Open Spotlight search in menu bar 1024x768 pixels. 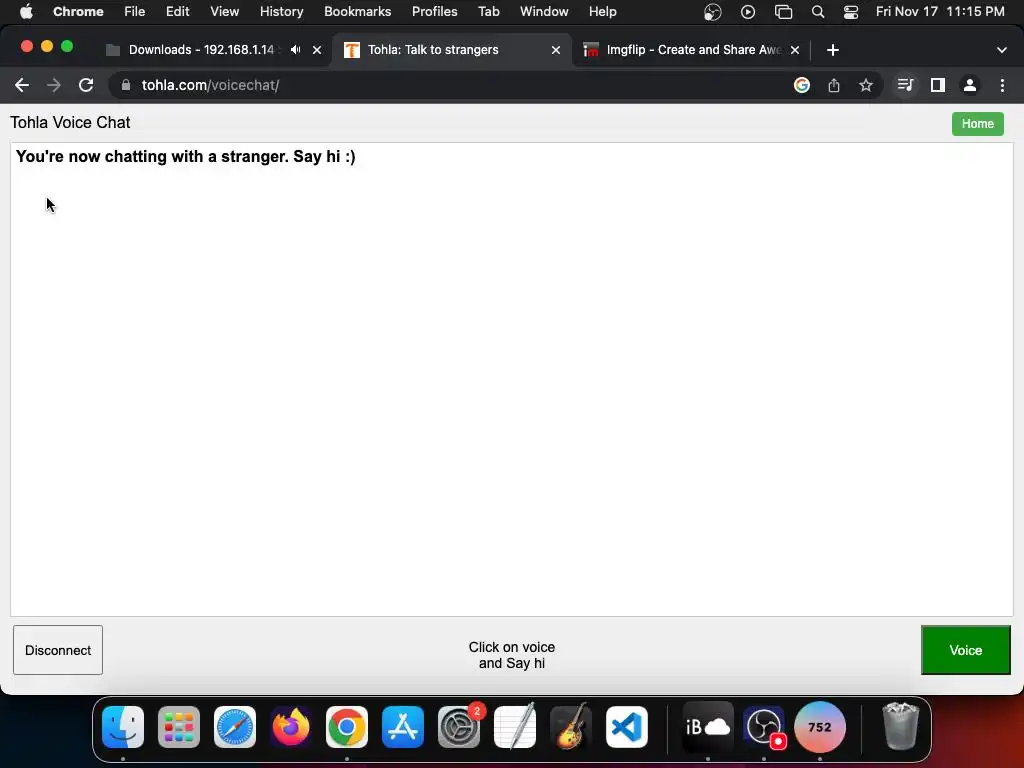click(818, 12)
